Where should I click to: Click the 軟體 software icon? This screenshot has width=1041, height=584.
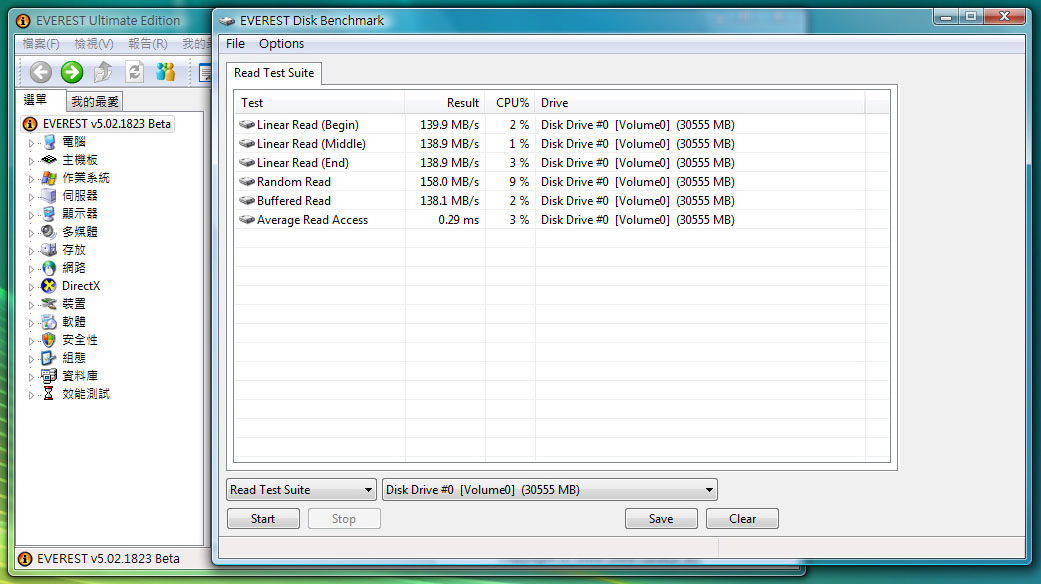(48, 322)
